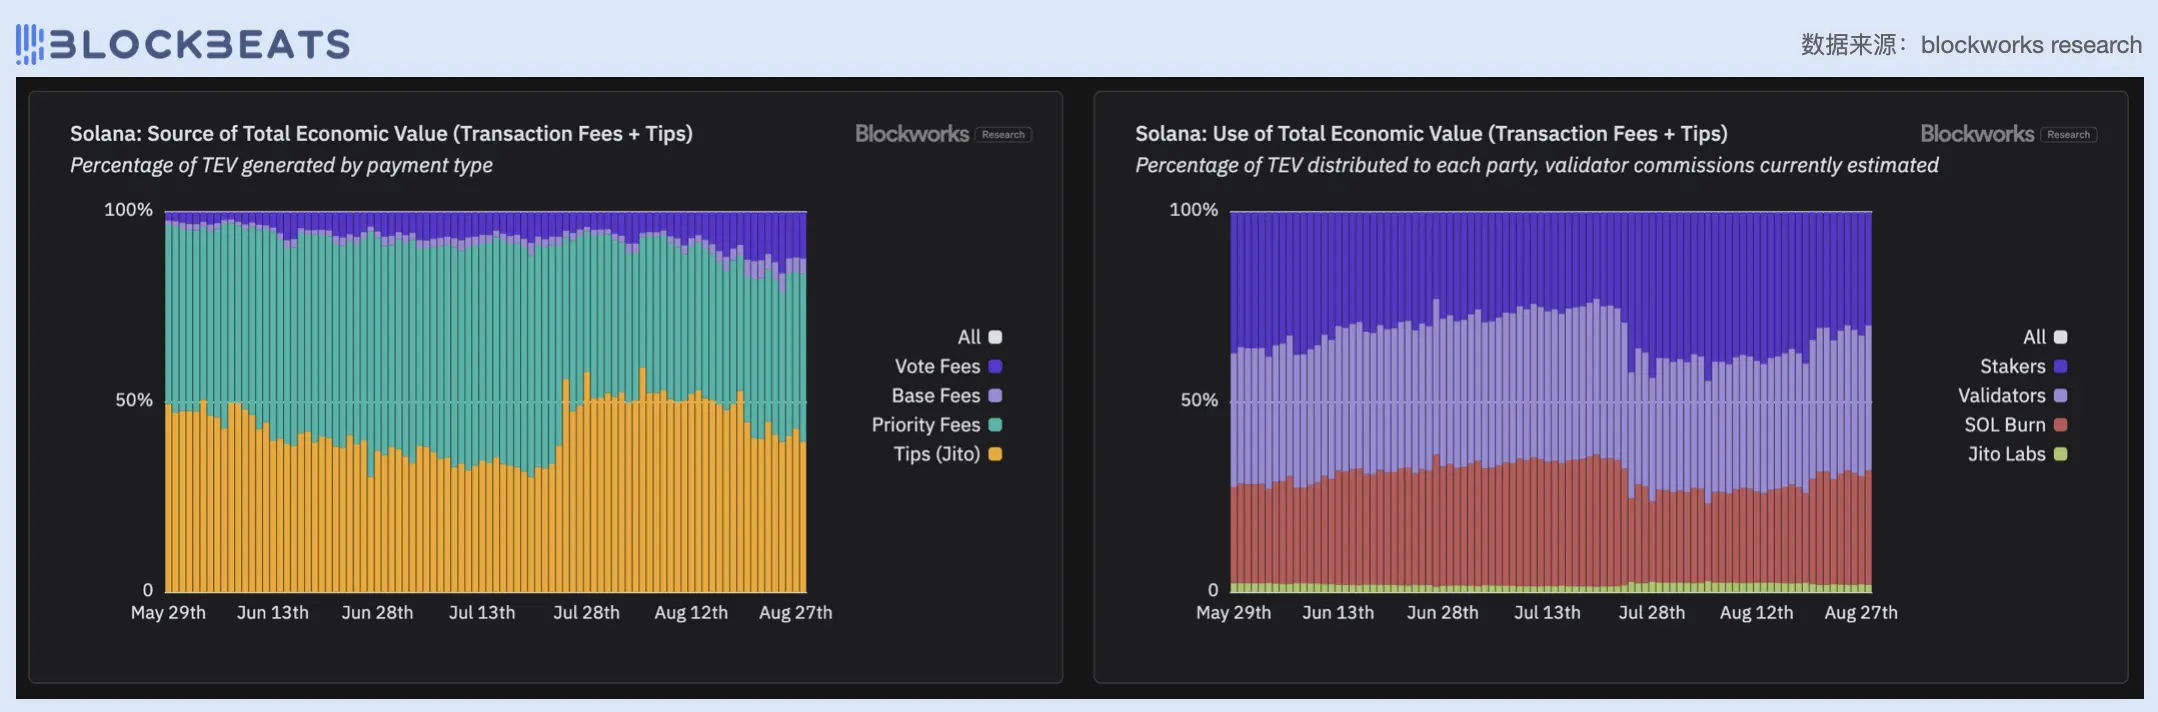Click the Jito Labs legend entry
The image size is (2158, 712).
click(x=2017, y=454)
